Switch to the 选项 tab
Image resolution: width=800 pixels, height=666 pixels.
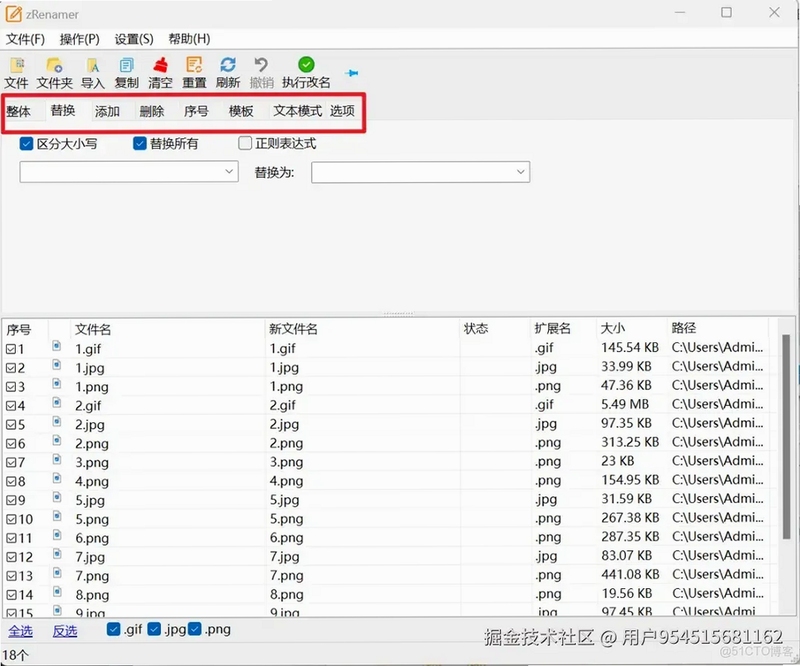coord(342,111)
